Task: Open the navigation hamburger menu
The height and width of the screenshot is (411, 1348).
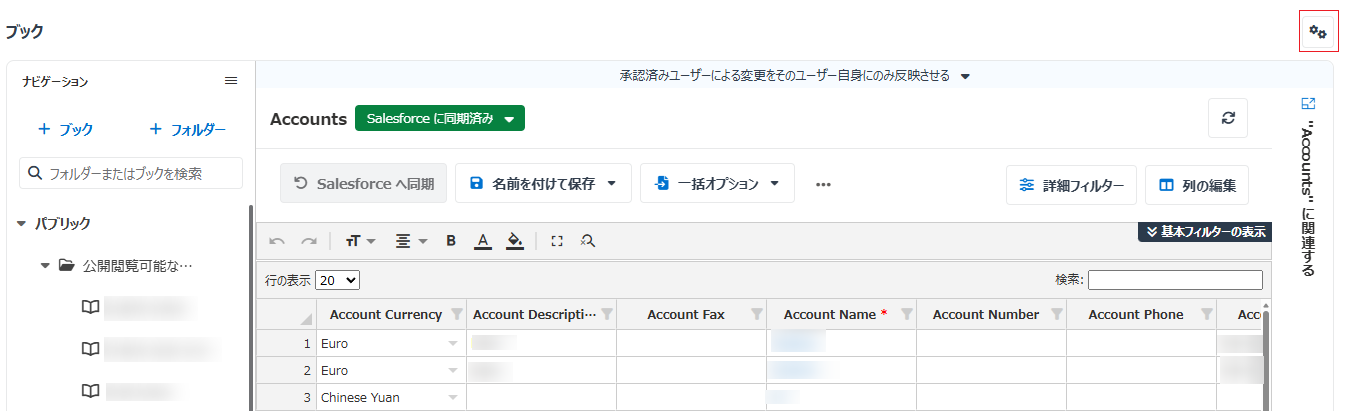Action: (x=231, y=81)
